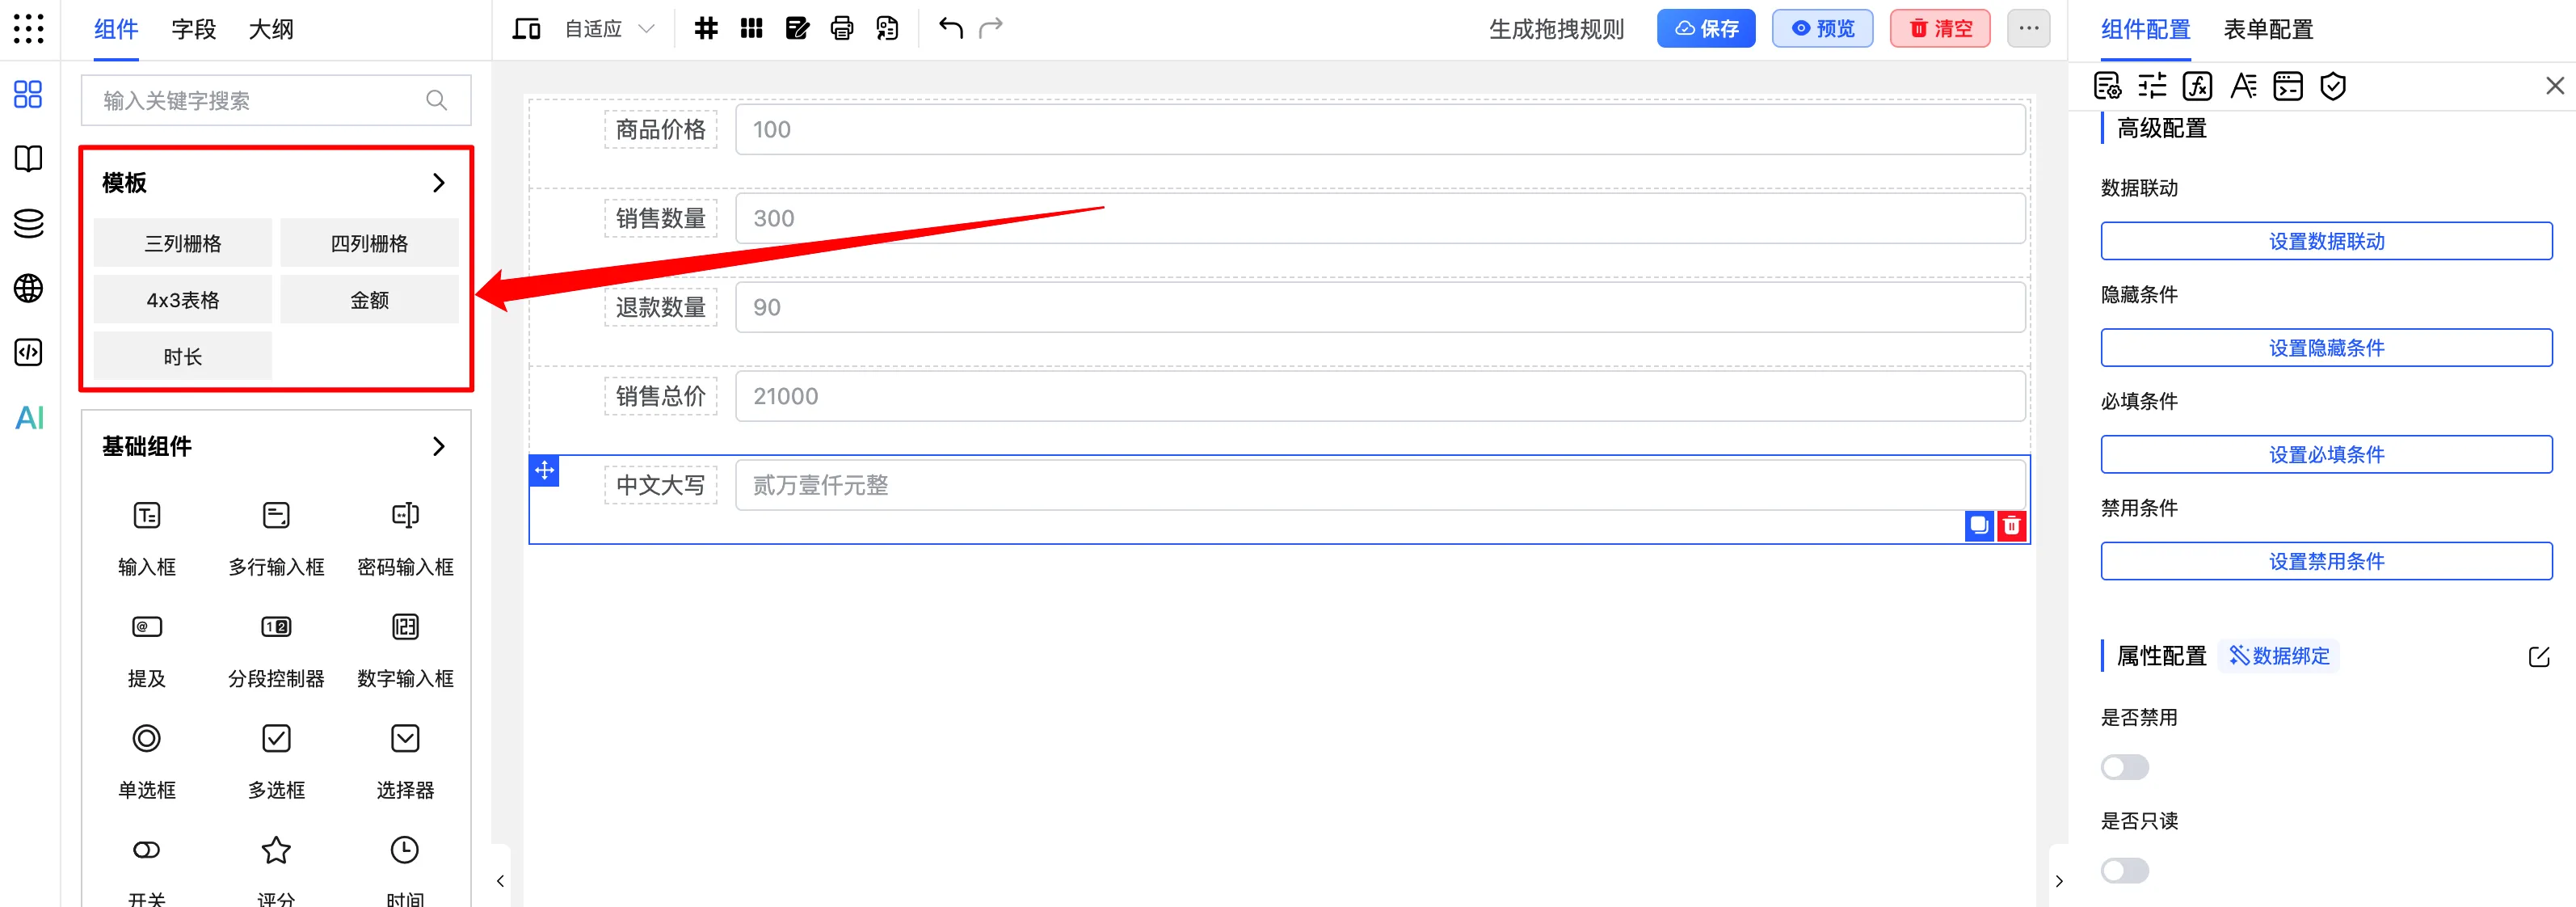2576x907 pixels.
Task: Expand the 模板 section chevron
Action: (437, 182)
